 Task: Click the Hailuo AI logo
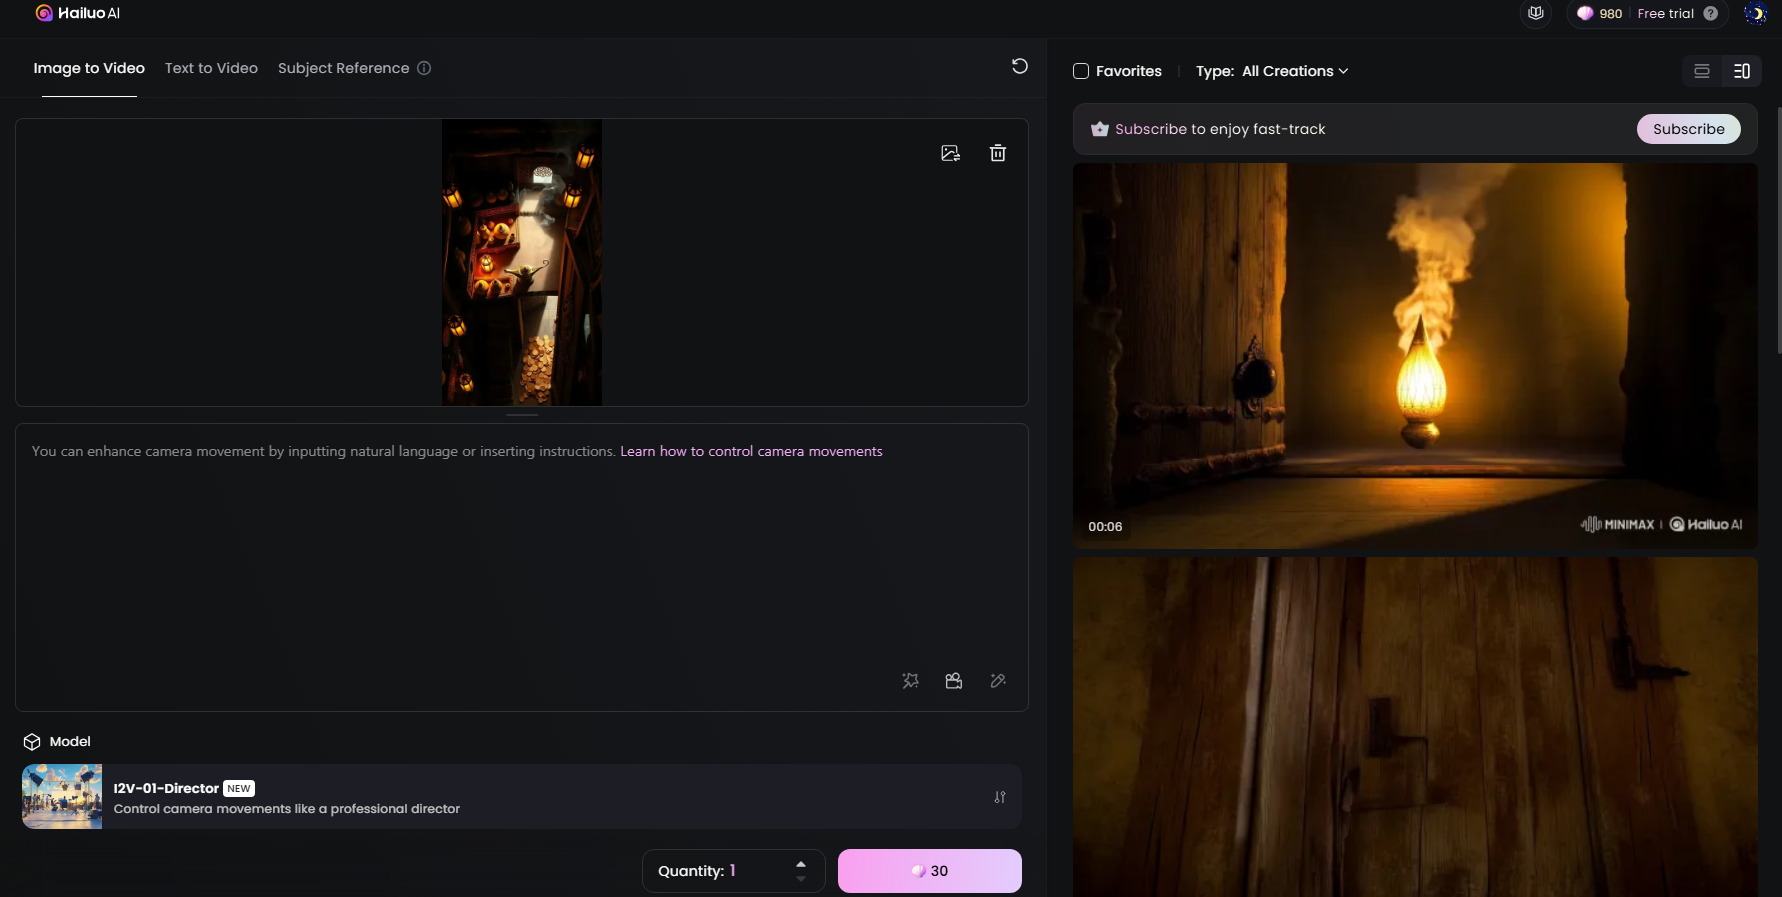[x=78, y=13]
